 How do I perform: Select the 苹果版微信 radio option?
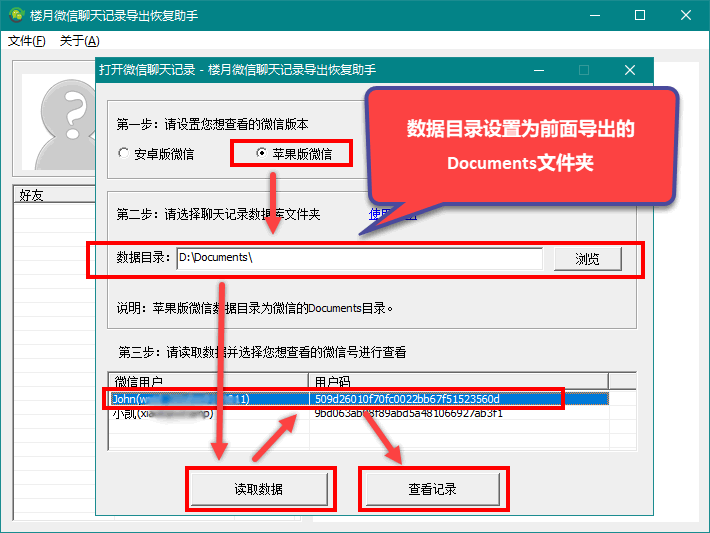pos(293,154)
